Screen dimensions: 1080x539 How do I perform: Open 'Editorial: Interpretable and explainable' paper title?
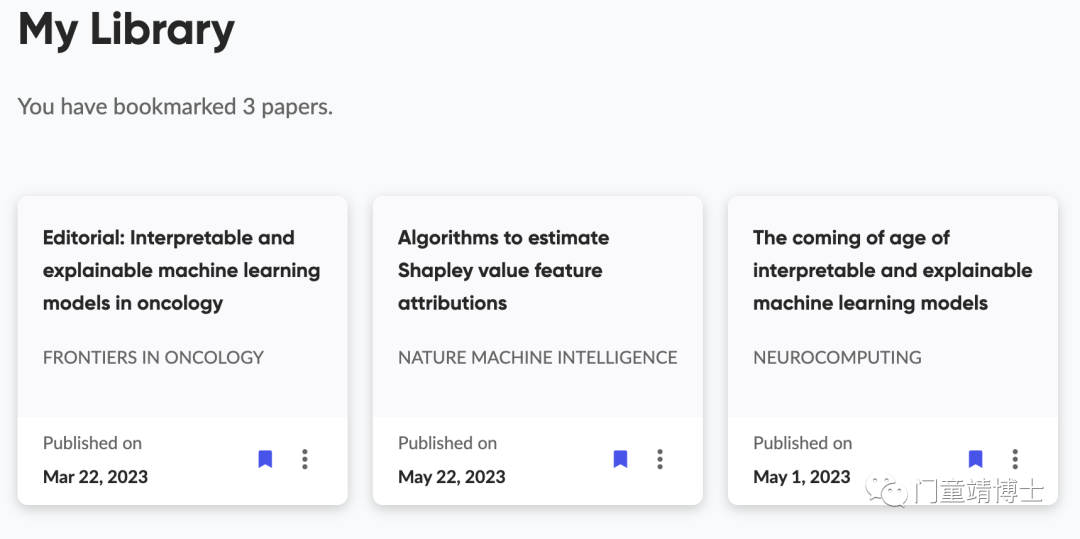click(x=182, y=271)
